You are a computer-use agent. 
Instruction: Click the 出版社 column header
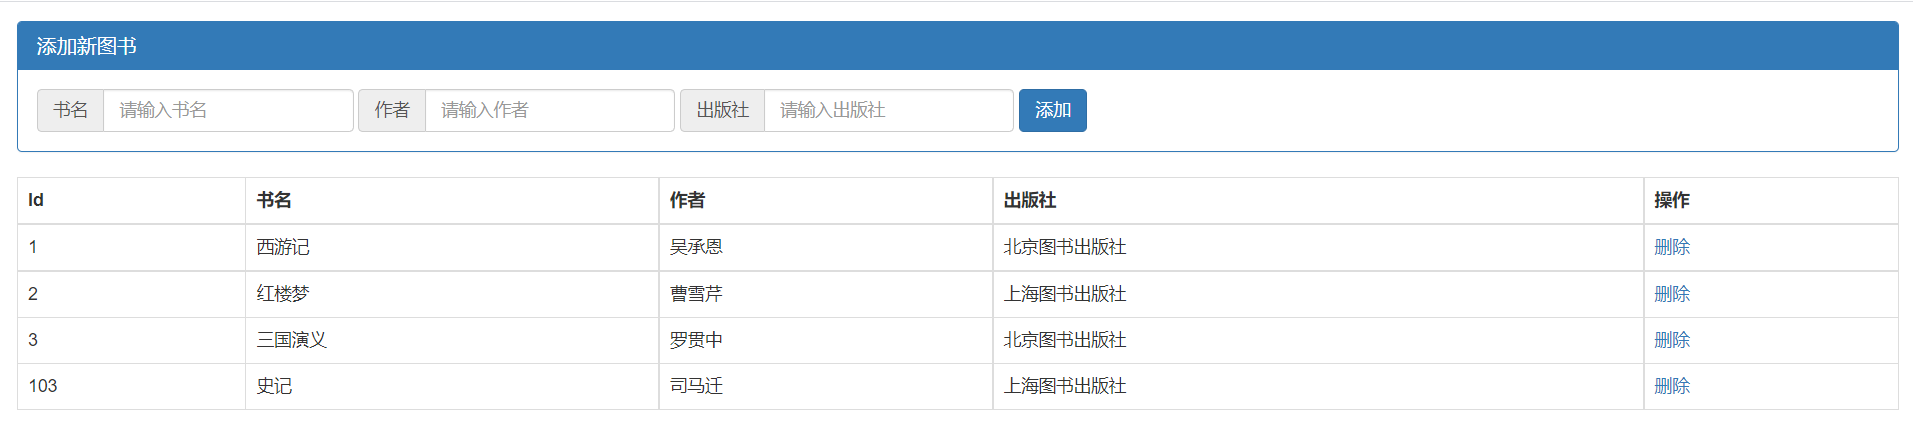coord(1318,201)
